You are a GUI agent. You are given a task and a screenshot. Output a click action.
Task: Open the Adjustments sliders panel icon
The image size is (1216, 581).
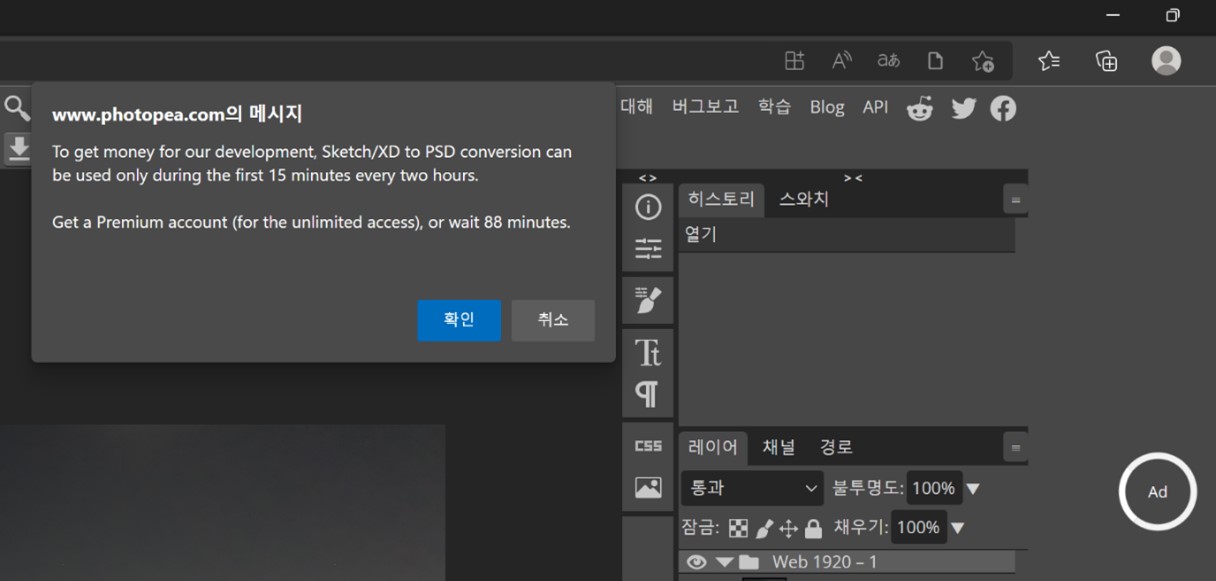648,249
